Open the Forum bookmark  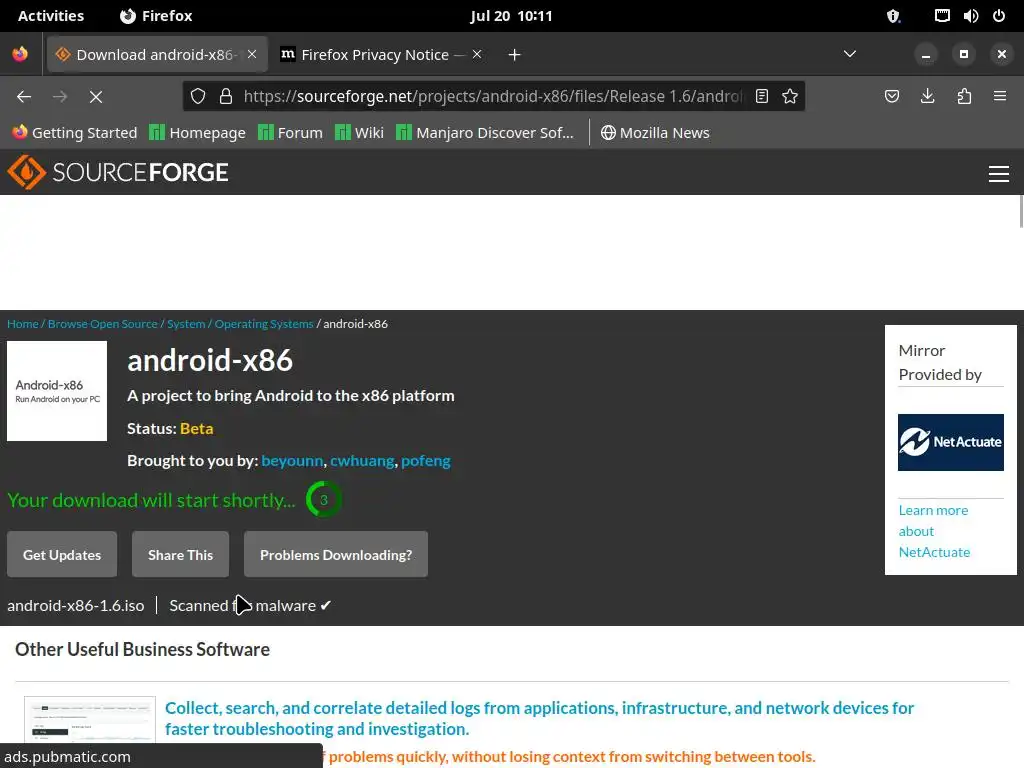tap(291, 133)
